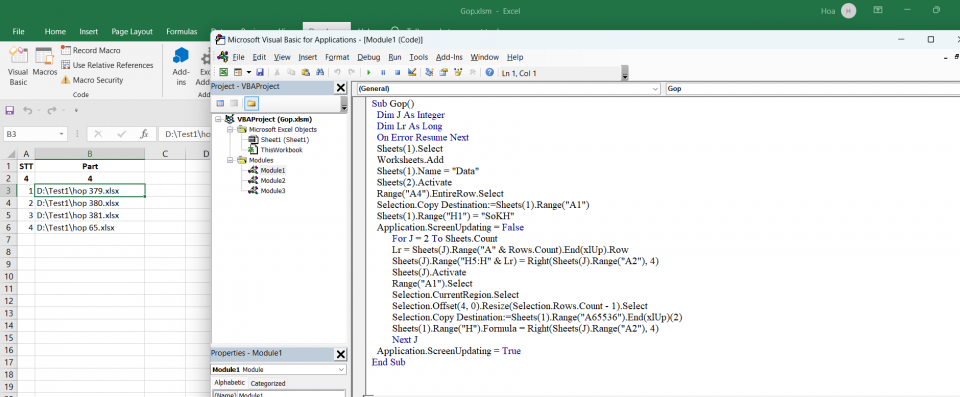Viewport: 960px width, 397px height.
Task: Open the Name Box dropdown in Excel
Action: (62, 134)
